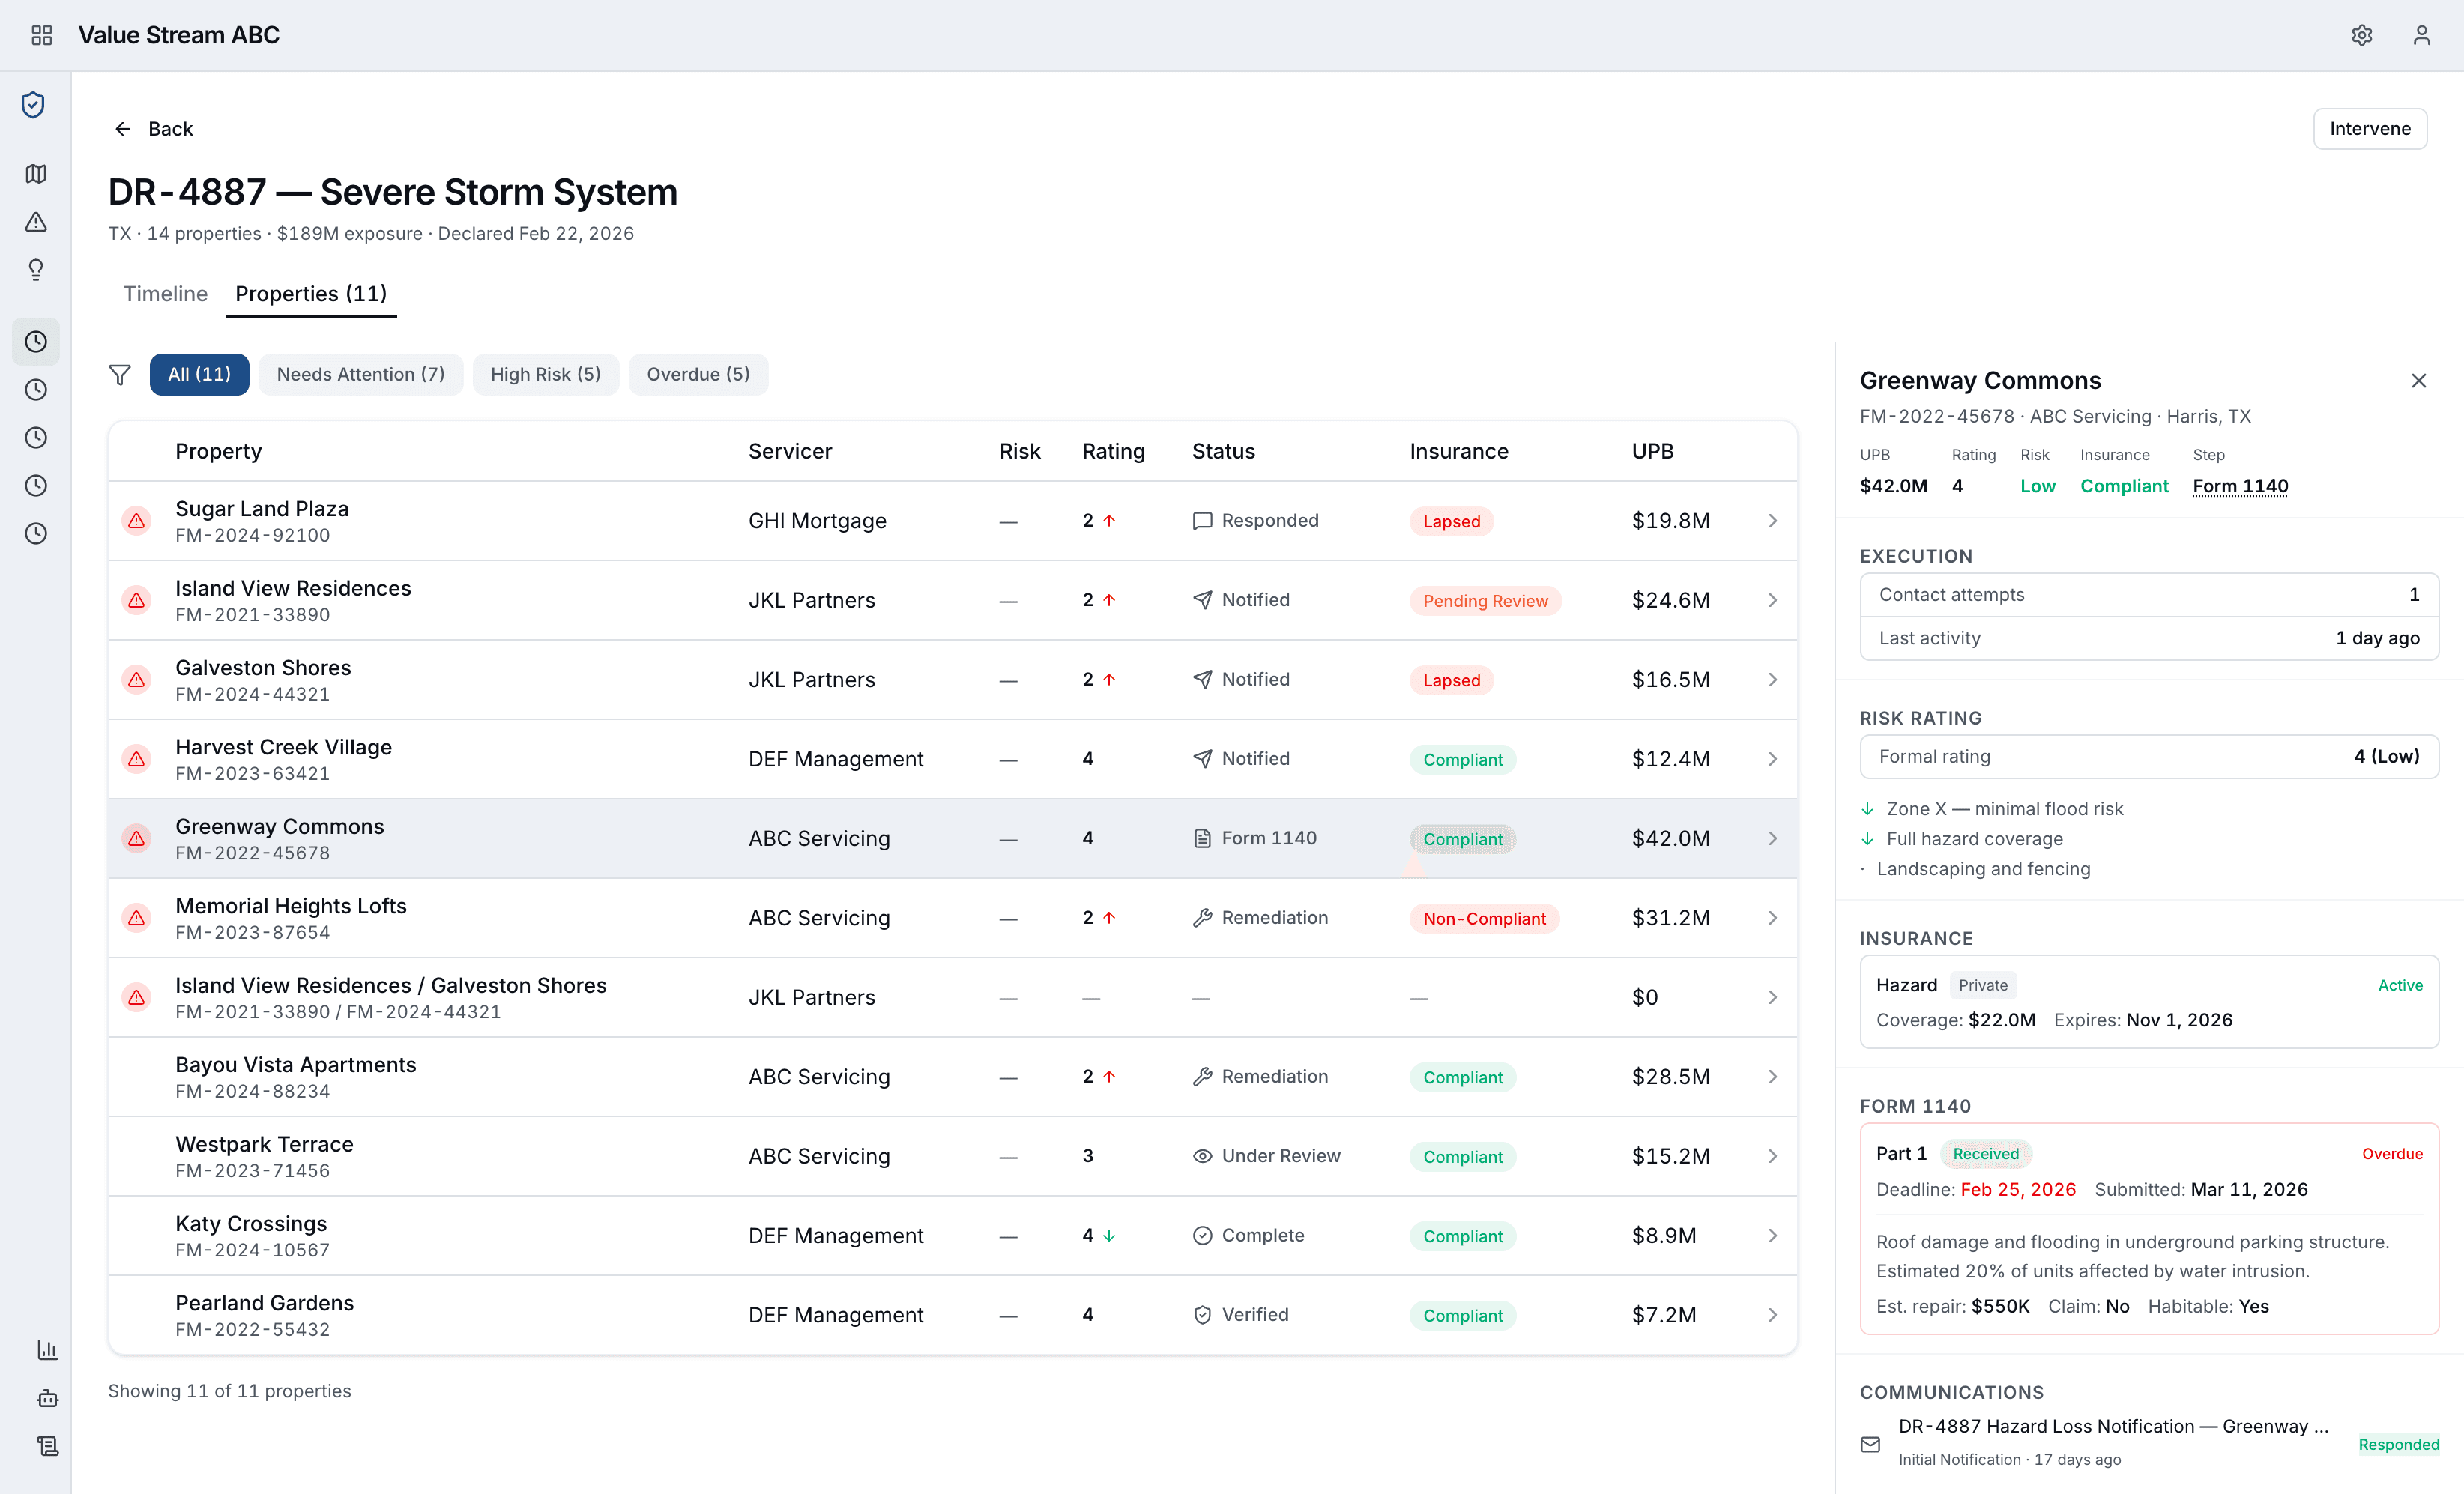Screen dimensions: 2464x1494
Task: Select the Properties (11) tab
Action: 311,294
